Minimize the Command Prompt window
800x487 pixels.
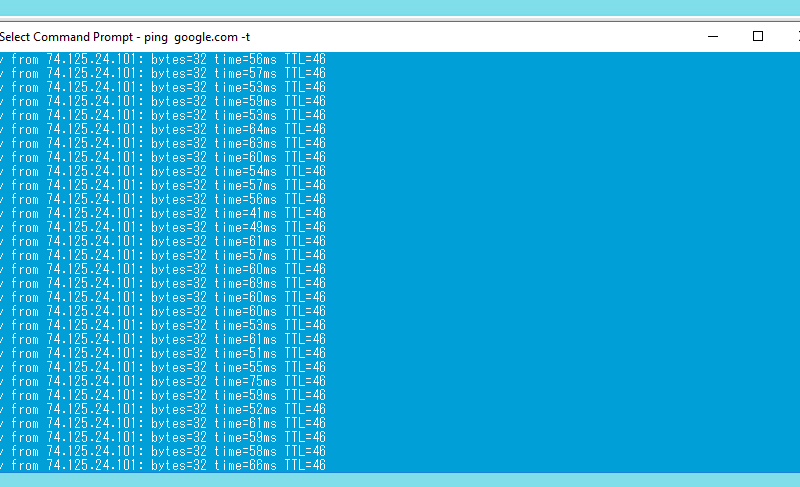[x=713, y=37]
